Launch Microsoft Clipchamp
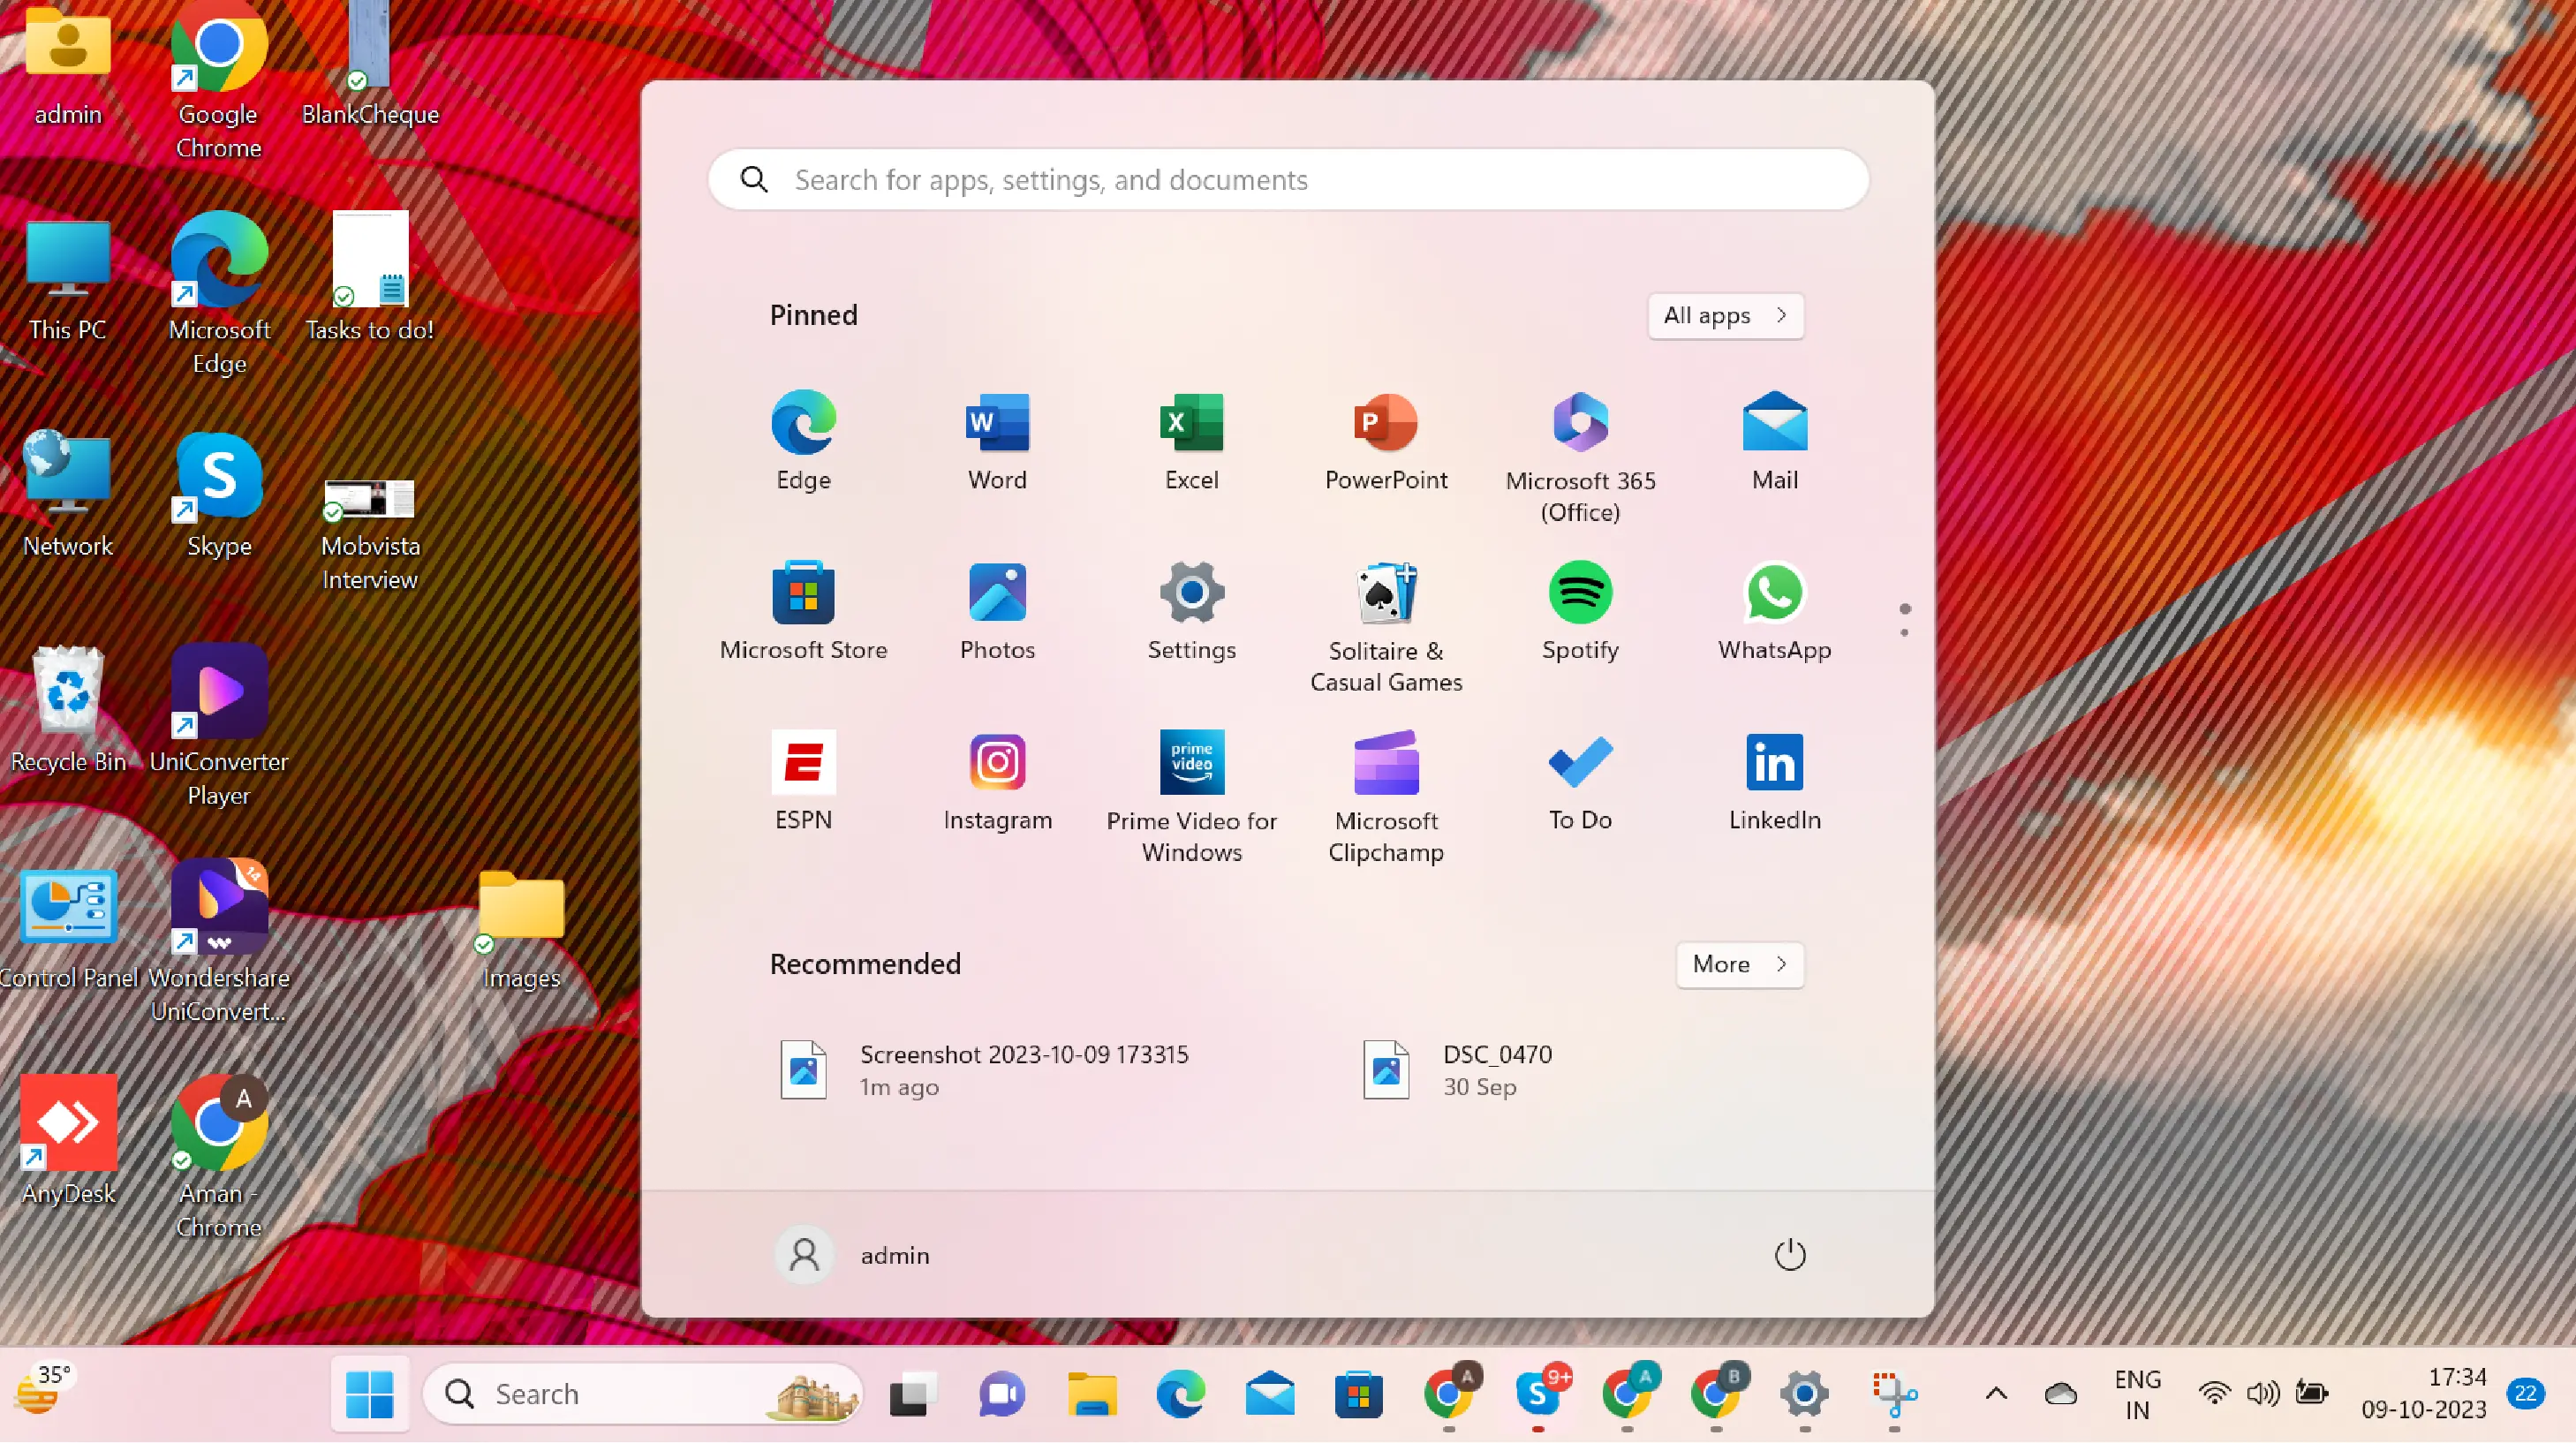 click(1386, 797)
